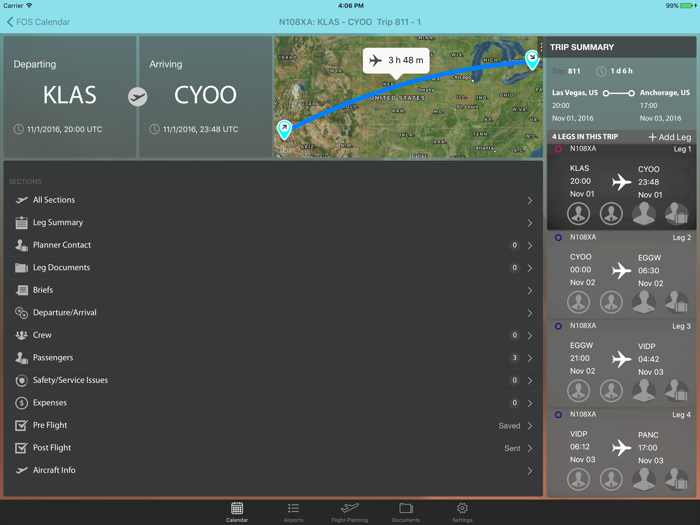Open the Settings gear icon
The height and width of the screenshot is (525, 700).
[462, 509]
